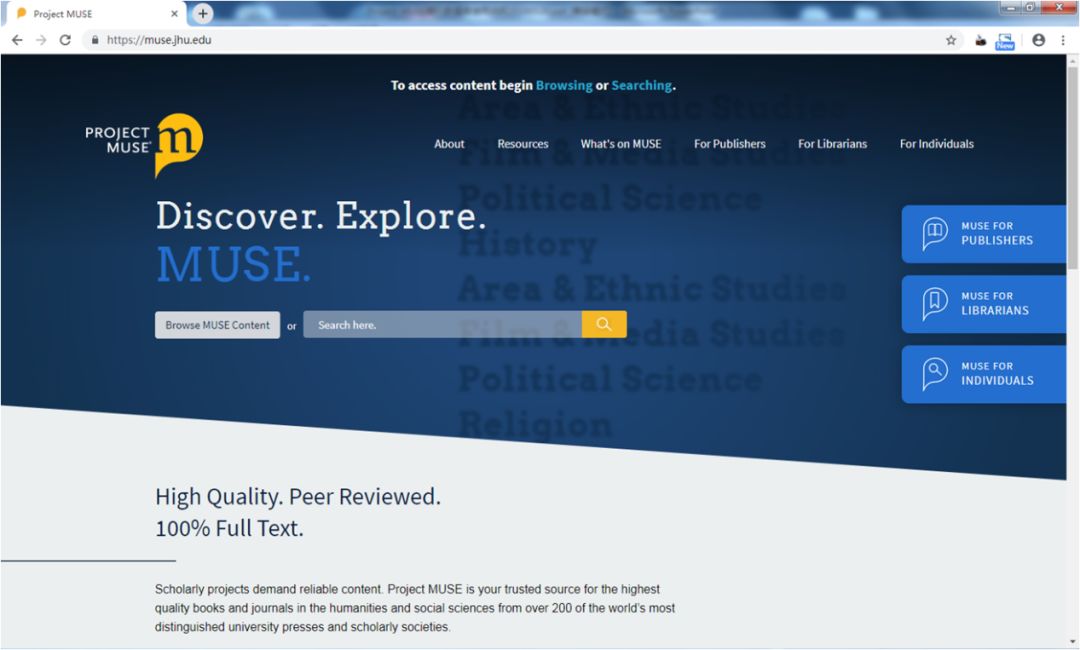The image size is (1080, 650).
Task: Click the browser forward arrow
Action: click(x=41, y=40)
